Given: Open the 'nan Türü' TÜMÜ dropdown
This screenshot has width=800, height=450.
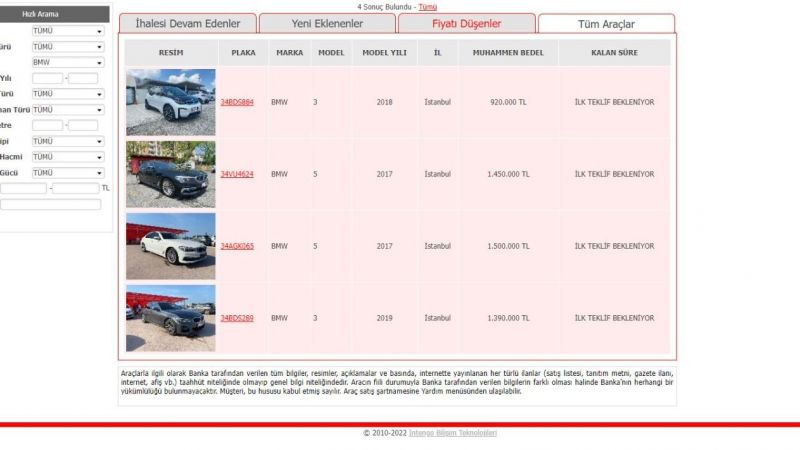Looking at the screenshot, I should pos(68,110).
